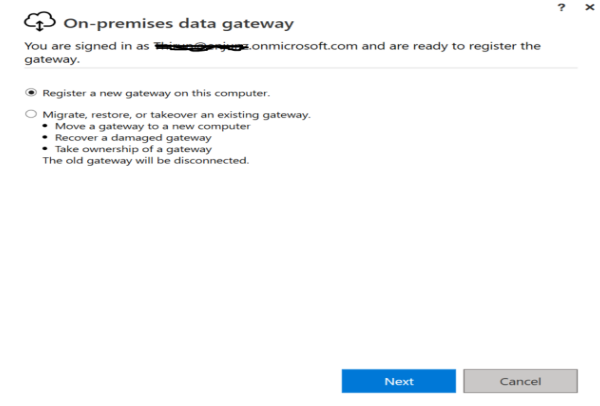Image resolution: width=600 pixels, height=406 pixels.
Task: Open help via the question mark icon
Action: click(x=561, y=7)
